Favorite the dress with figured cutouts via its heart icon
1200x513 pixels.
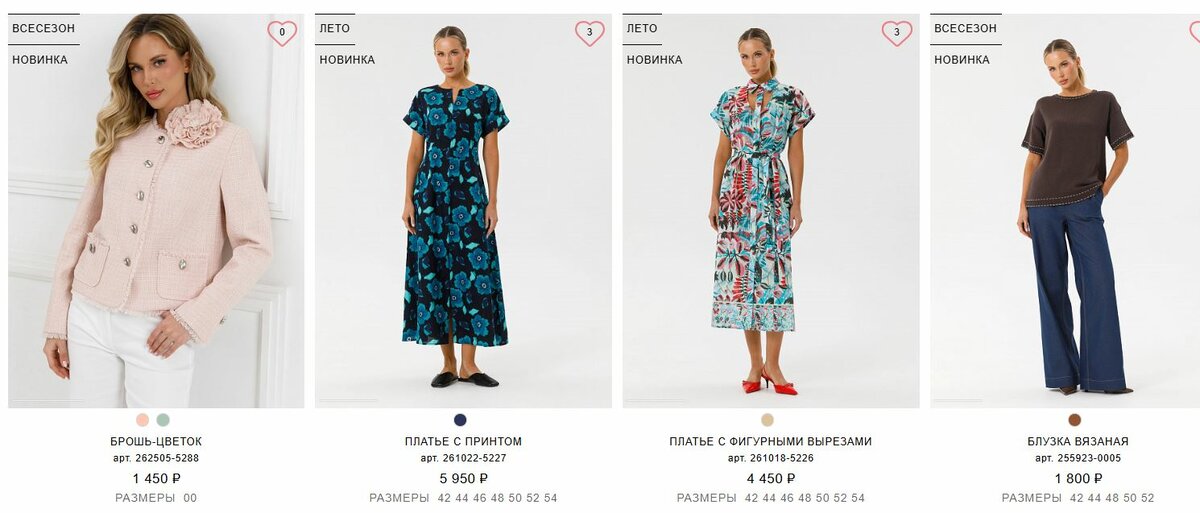click(897, 33)
